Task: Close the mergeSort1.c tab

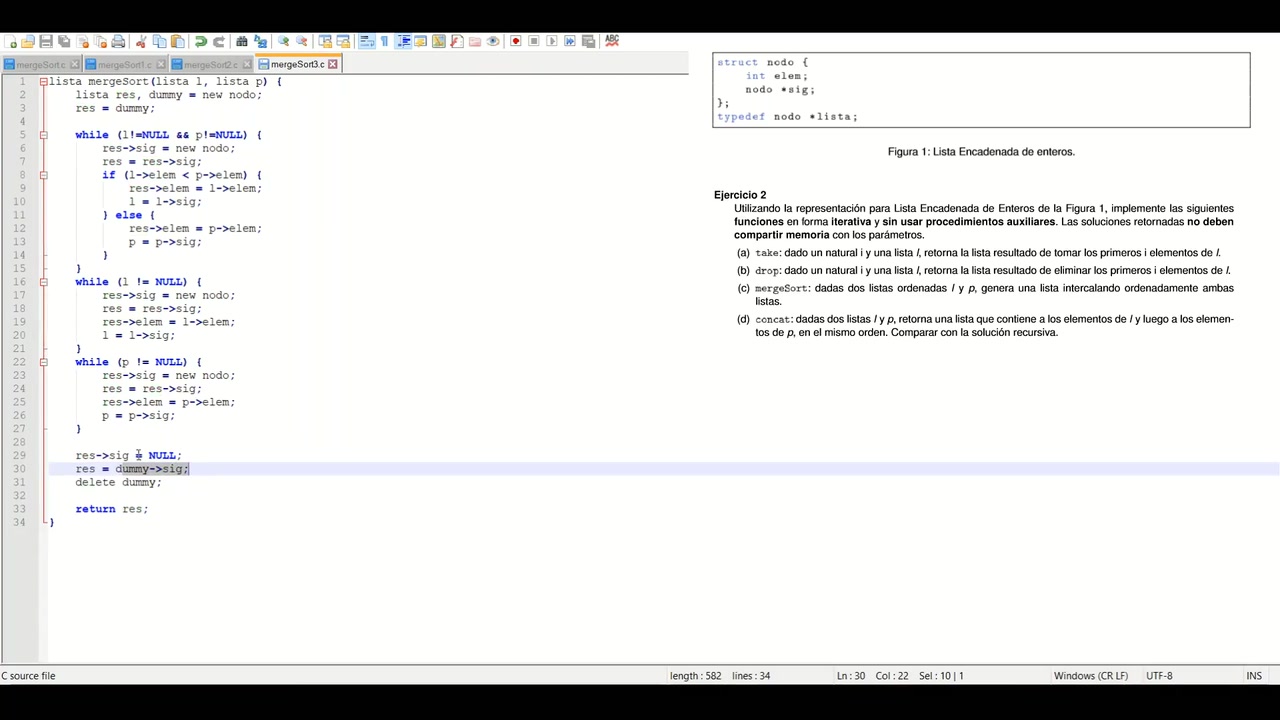Action: (160, 65)
